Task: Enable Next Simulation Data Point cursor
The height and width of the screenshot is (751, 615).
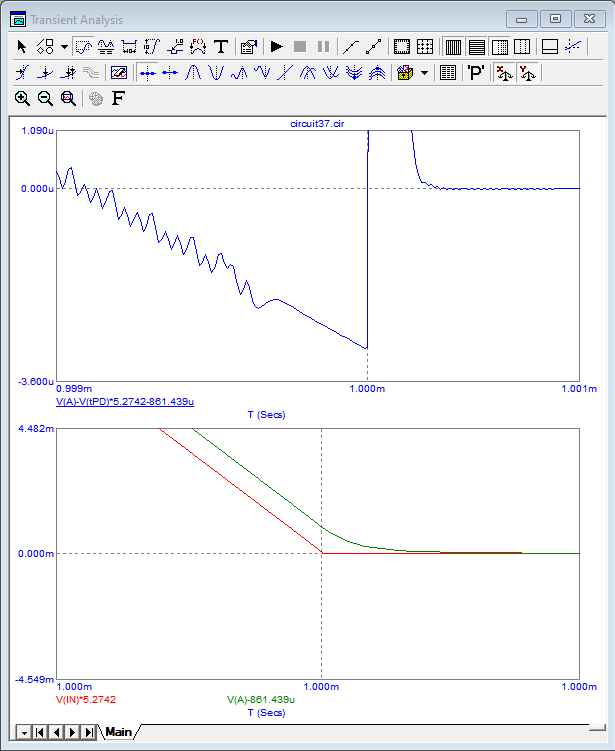Action: point(147,73)
